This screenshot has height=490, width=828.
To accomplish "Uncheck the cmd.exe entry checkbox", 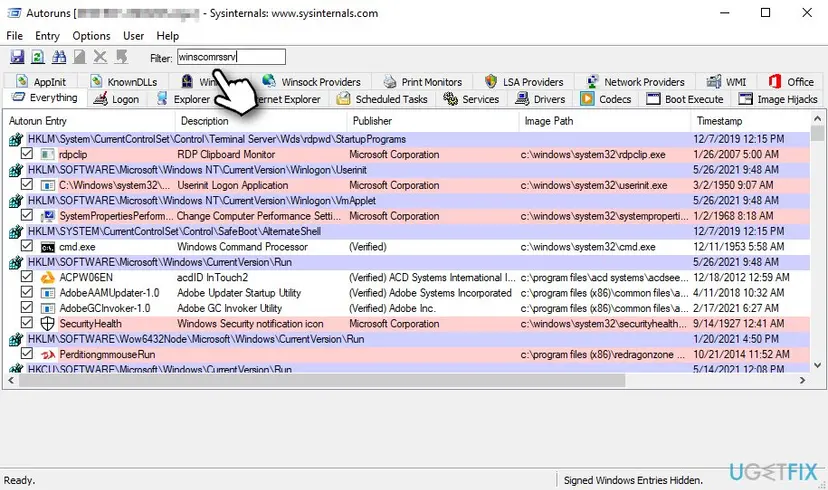I will tap(27, 246).
